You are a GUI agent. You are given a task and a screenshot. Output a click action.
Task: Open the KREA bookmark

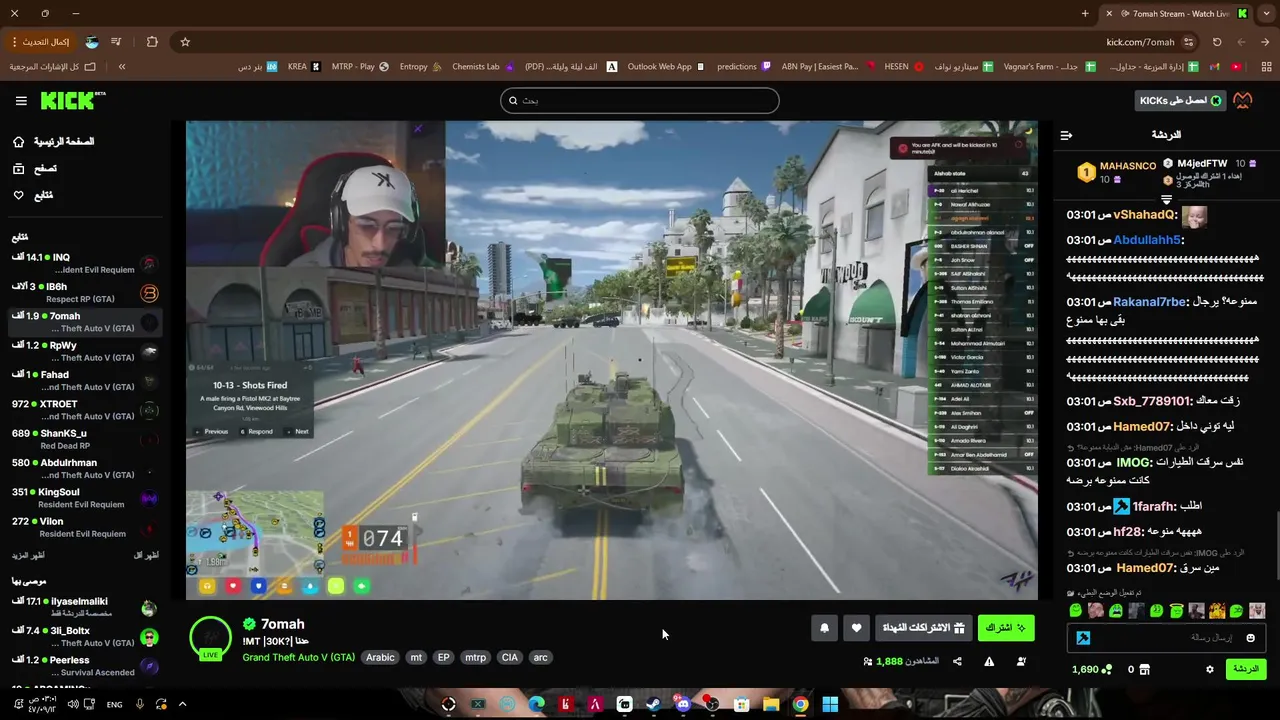[303, 67]
